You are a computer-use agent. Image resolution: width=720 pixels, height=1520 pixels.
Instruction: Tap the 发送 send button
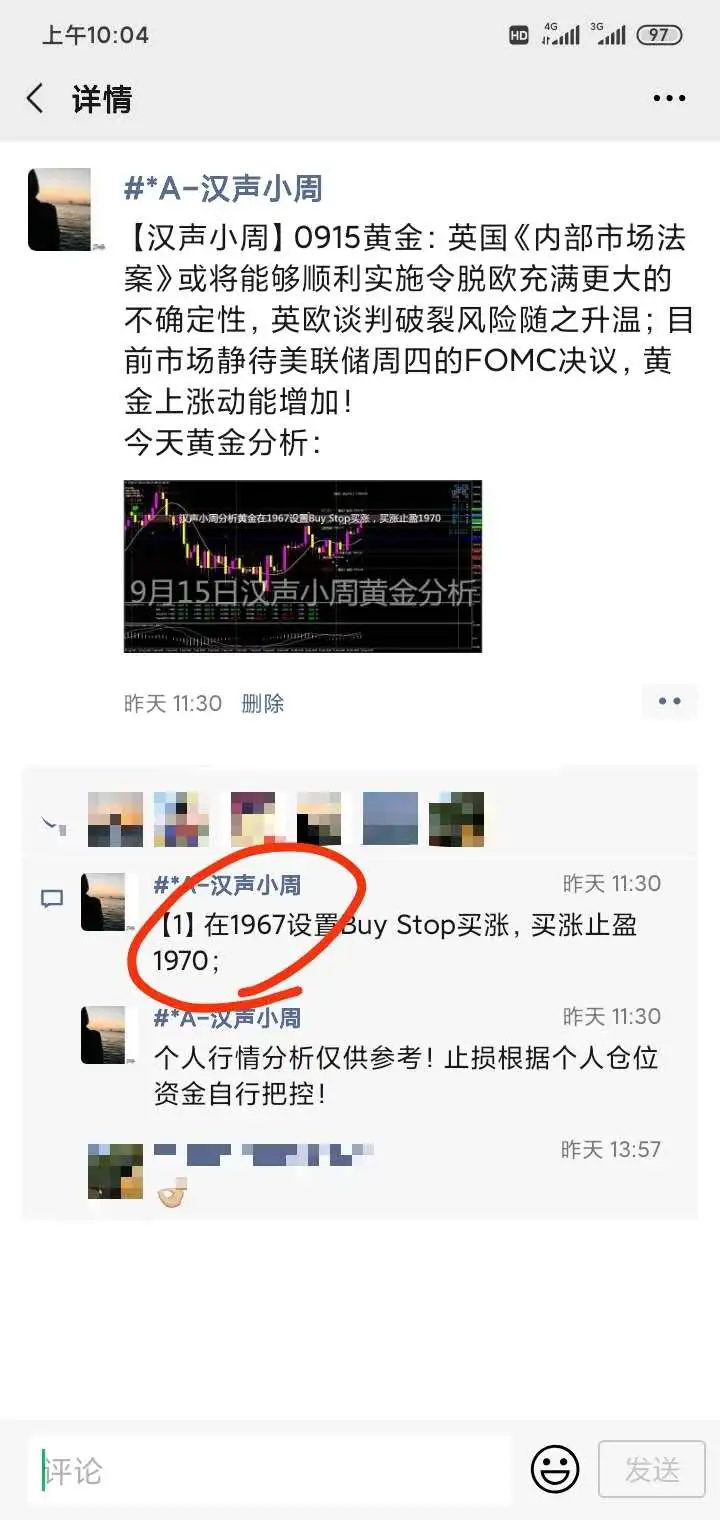click(652, 1469)
